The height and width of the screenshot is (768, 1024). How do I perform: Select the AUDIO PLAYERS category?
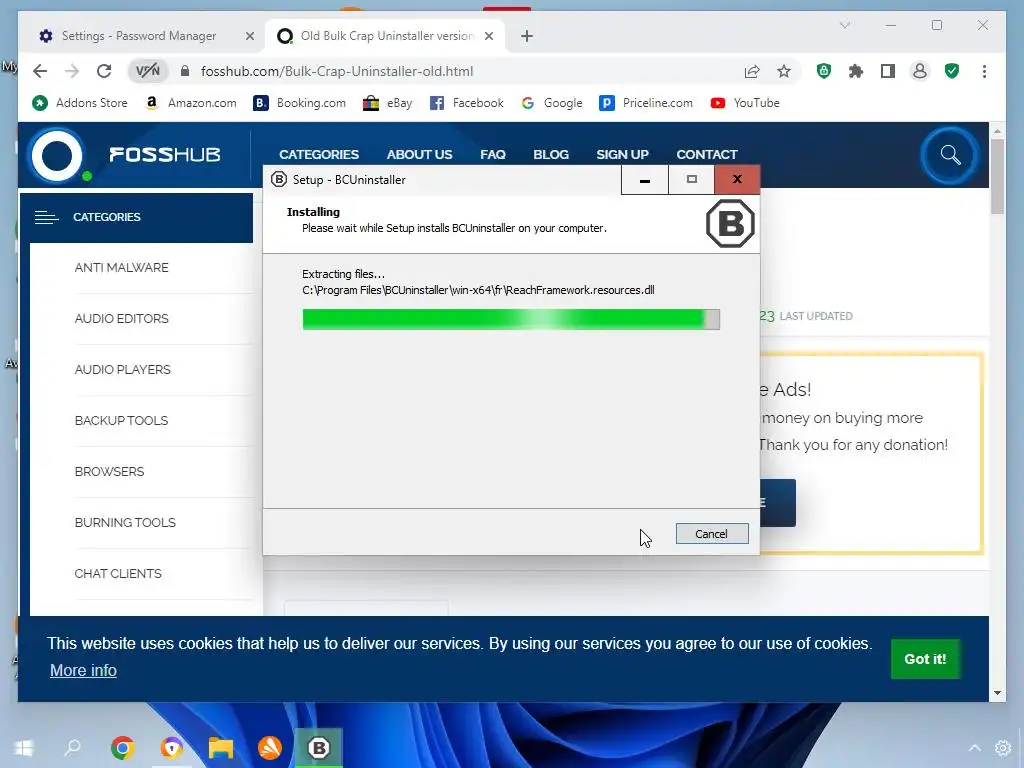point(123,370)
